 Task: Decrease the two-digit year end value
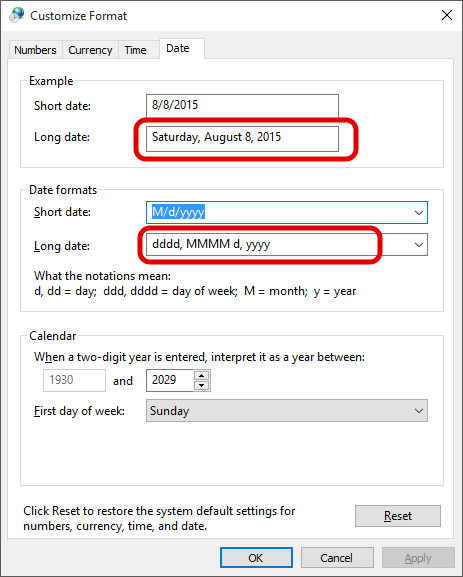[201, 385]
